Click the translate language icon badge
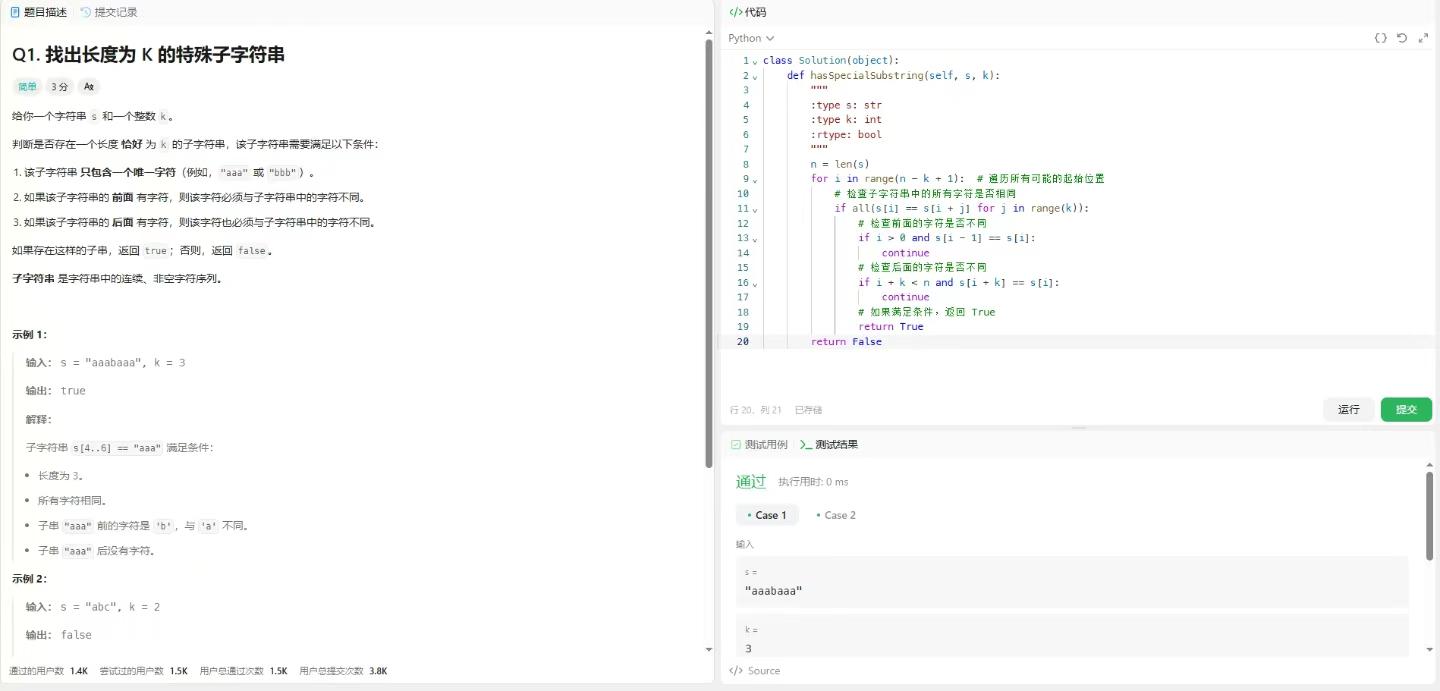Viewport: 1440px width, 691px height. 89,87
